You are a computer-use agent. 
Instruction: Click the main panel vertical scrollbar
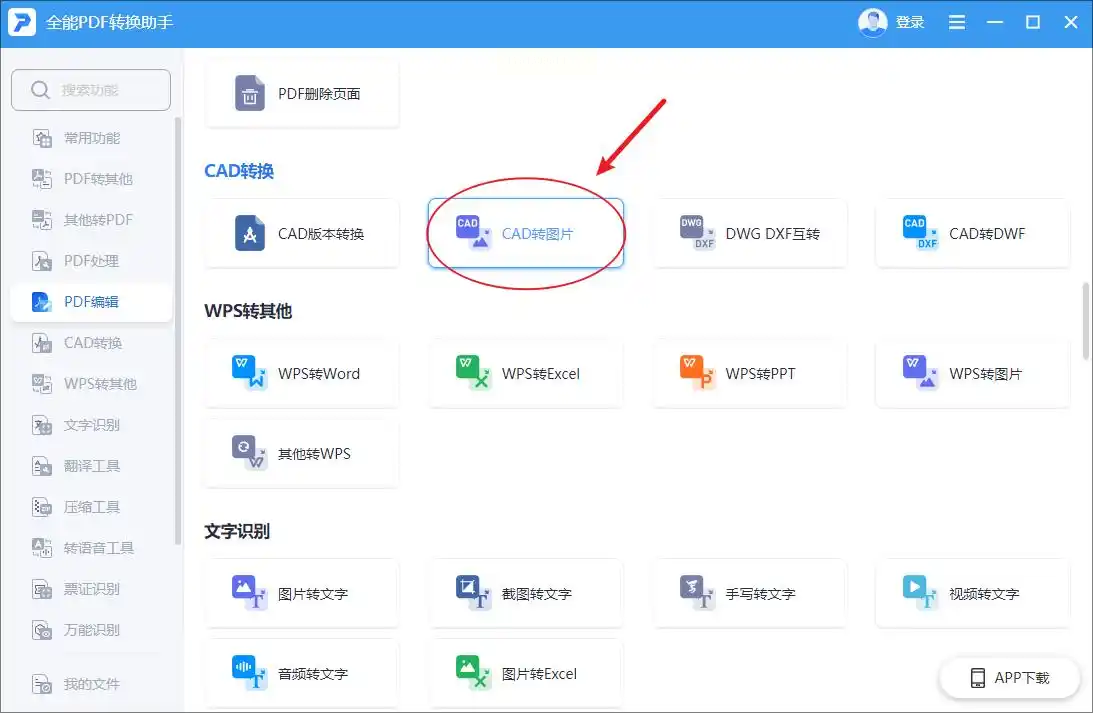pos(1085,321)
